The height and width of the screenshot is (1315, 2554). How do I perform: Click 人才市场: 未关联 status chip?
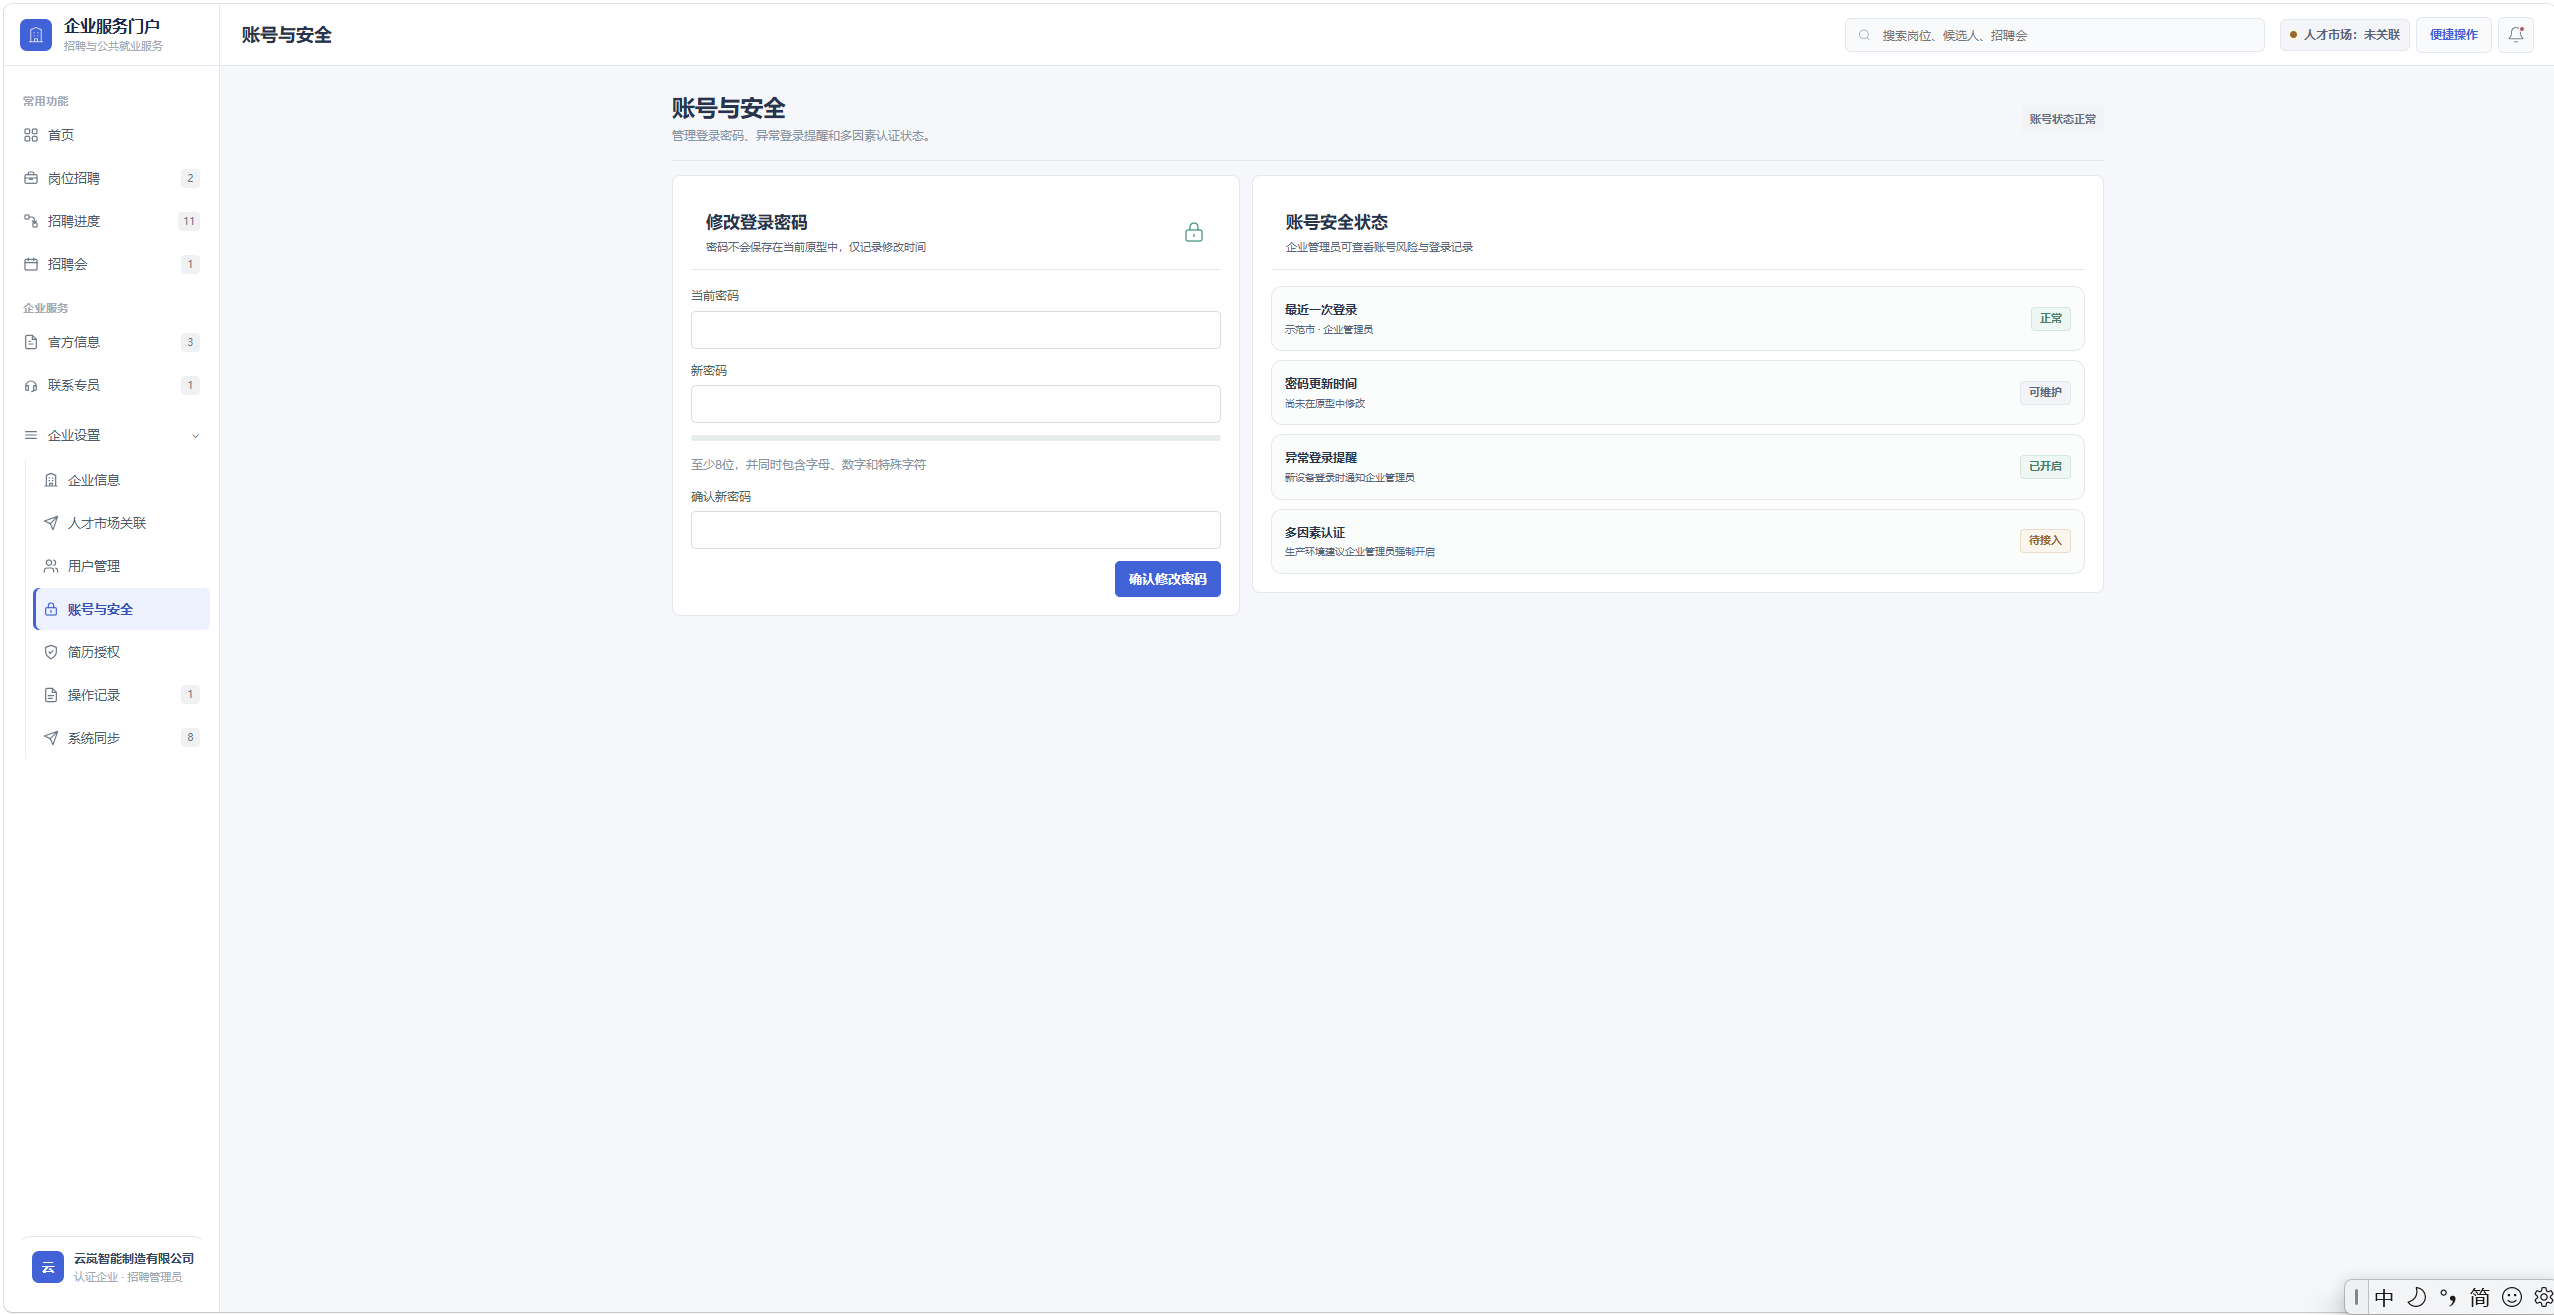2345,35
